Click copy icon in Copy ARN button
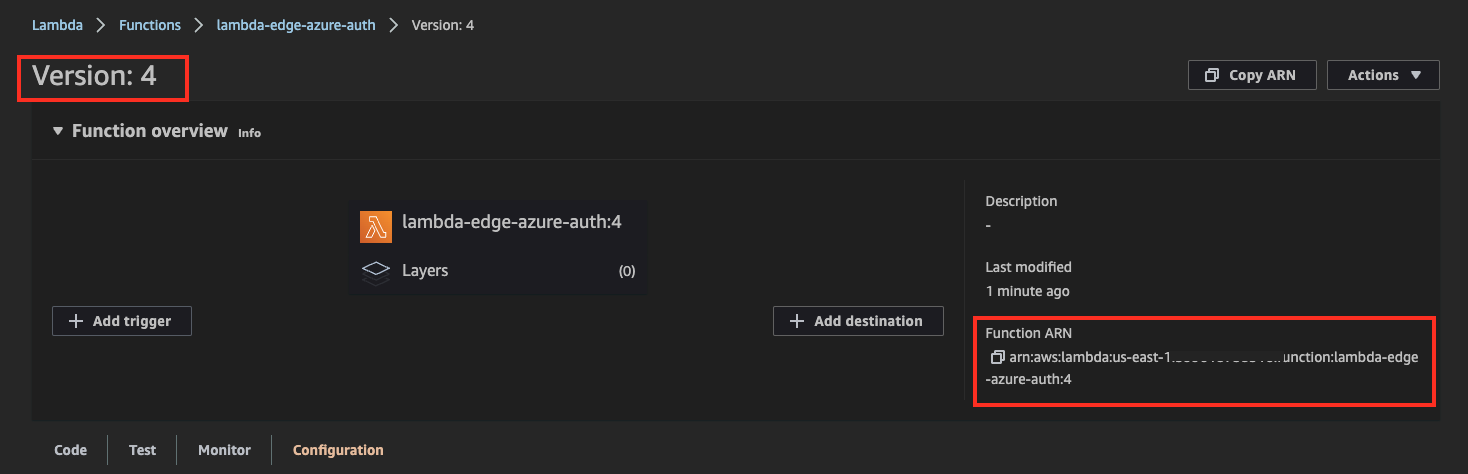The height and width of the screenshot is (474, 1468). pos(1212,75)
